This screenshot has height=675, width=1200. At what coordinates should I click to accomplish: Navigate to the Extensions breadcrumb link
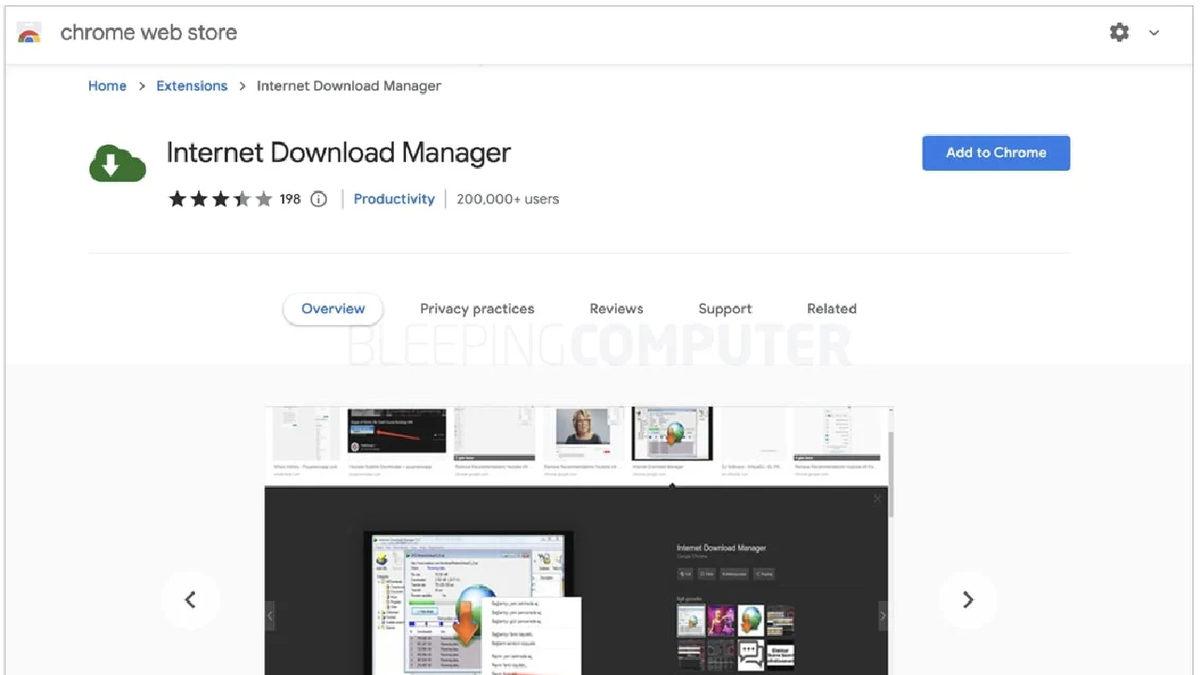pos(191,85)
